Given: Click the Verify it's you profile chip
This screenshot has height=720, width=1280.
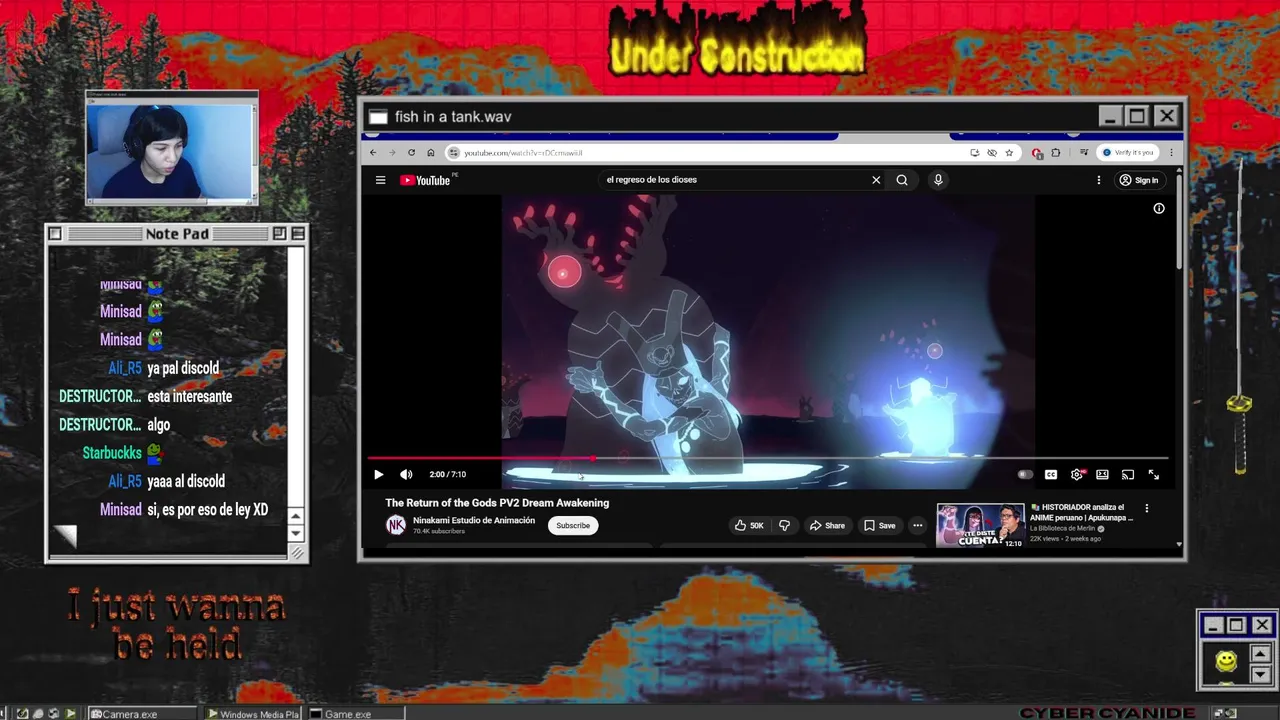Looking at the screenshot, I should click(1128, 153).
